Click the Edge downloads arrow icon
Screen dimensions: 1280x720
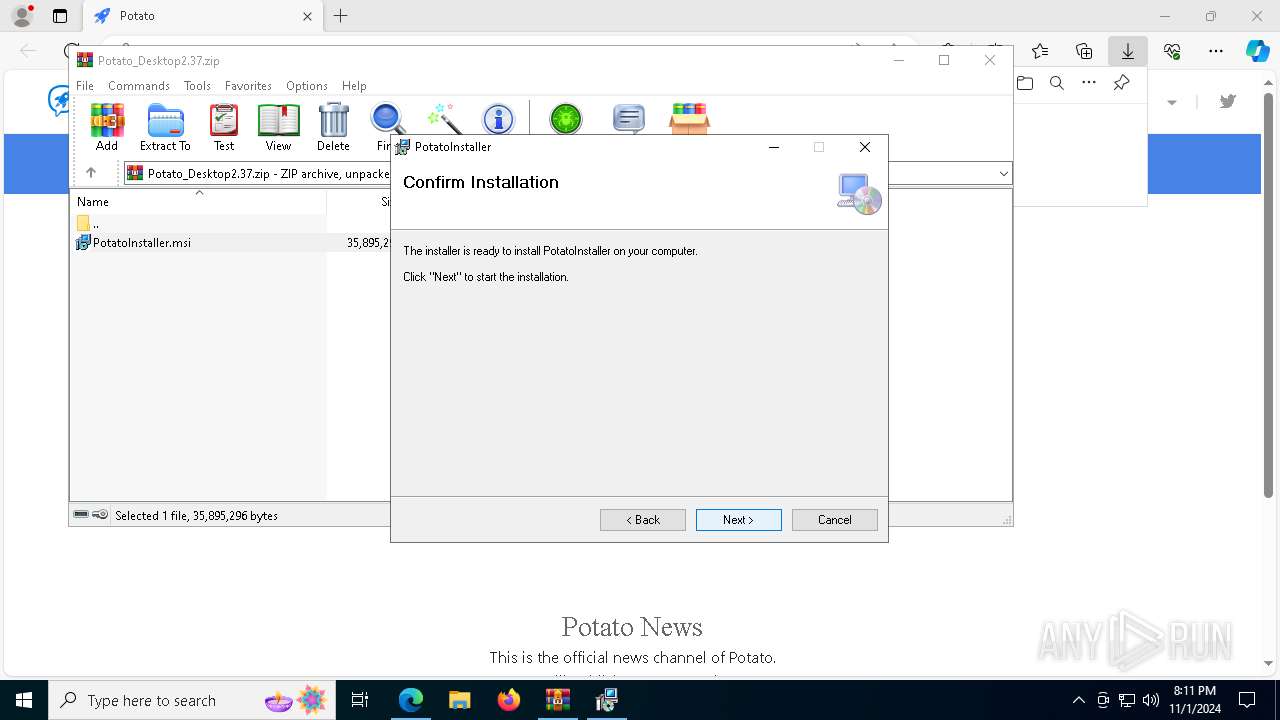coord(1128,51)
